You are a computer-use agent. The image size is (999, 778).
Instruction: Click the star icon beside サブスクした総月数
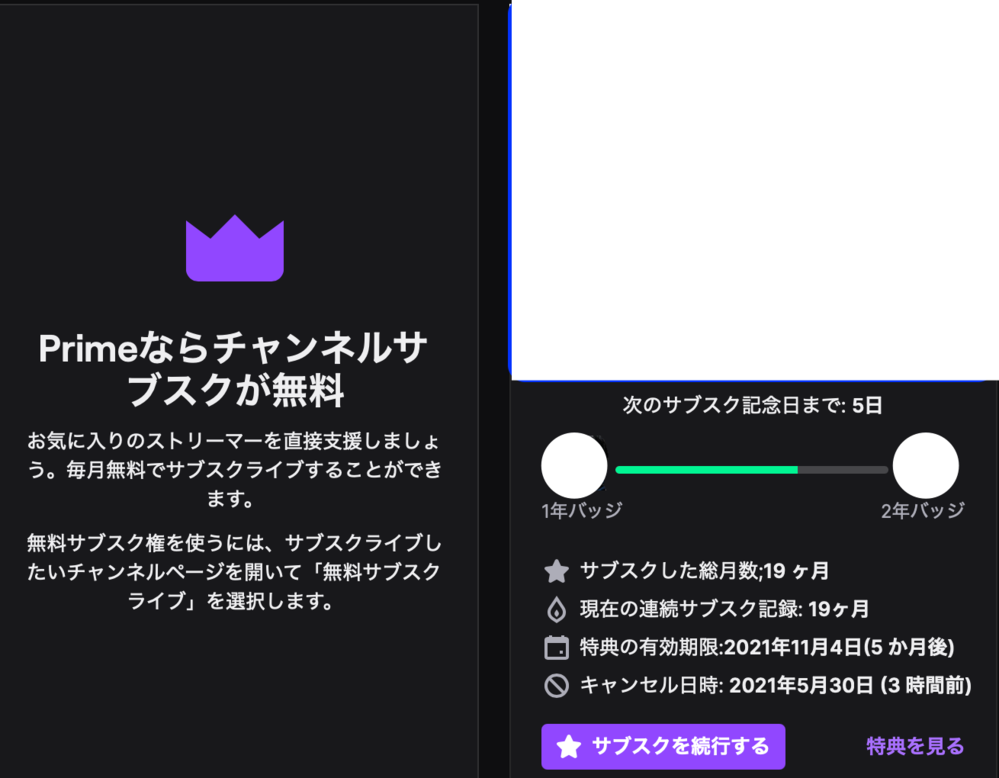click(x=556, y=571)
